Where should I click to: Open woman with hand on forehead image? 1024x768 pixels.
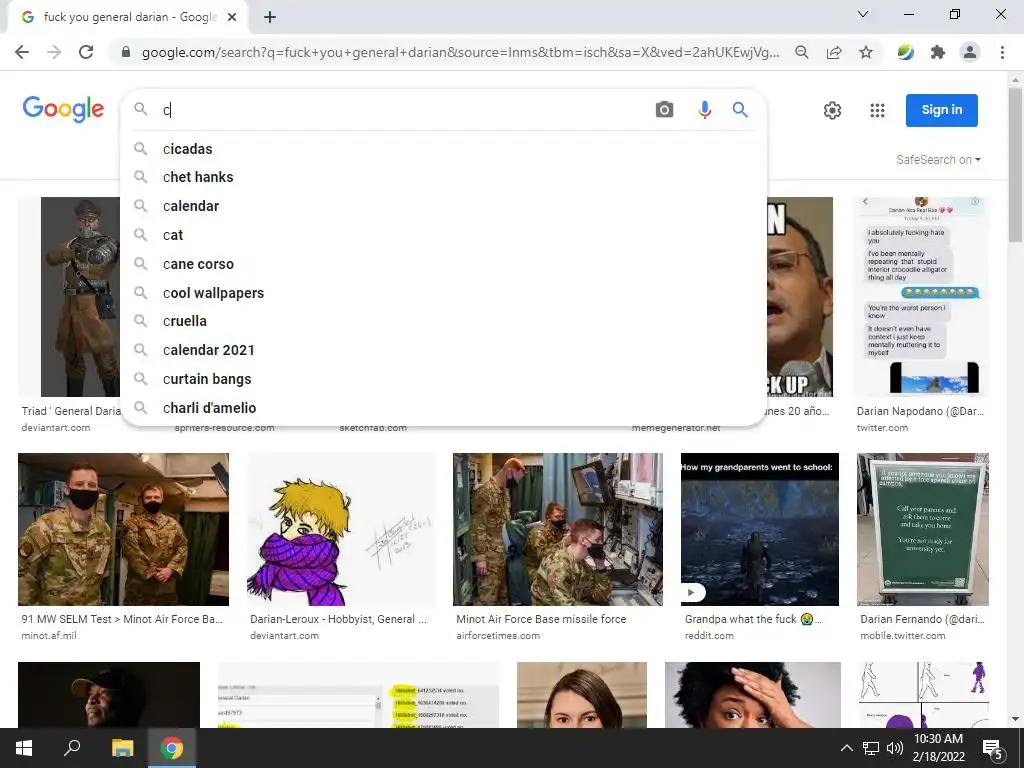[x=753, y=695]
